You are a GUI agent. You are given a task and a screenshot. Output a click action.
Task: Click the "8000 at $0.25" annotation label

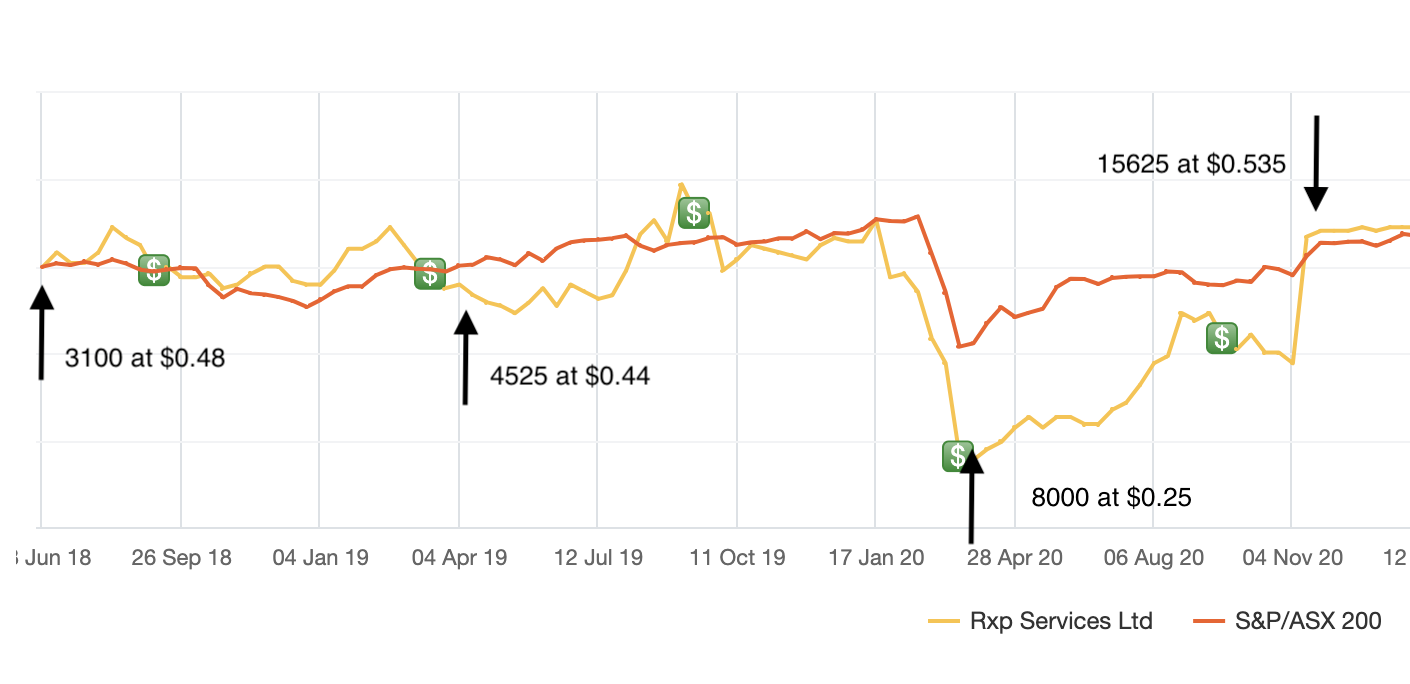click(x=1111, y=497)
